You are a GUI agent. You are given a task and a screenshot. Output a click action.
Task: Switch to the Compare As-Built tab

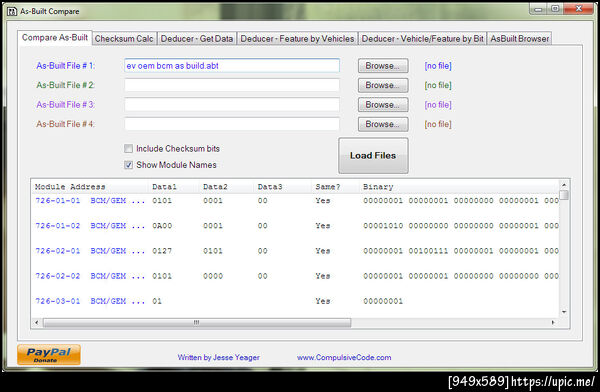[x=55, y=38]
